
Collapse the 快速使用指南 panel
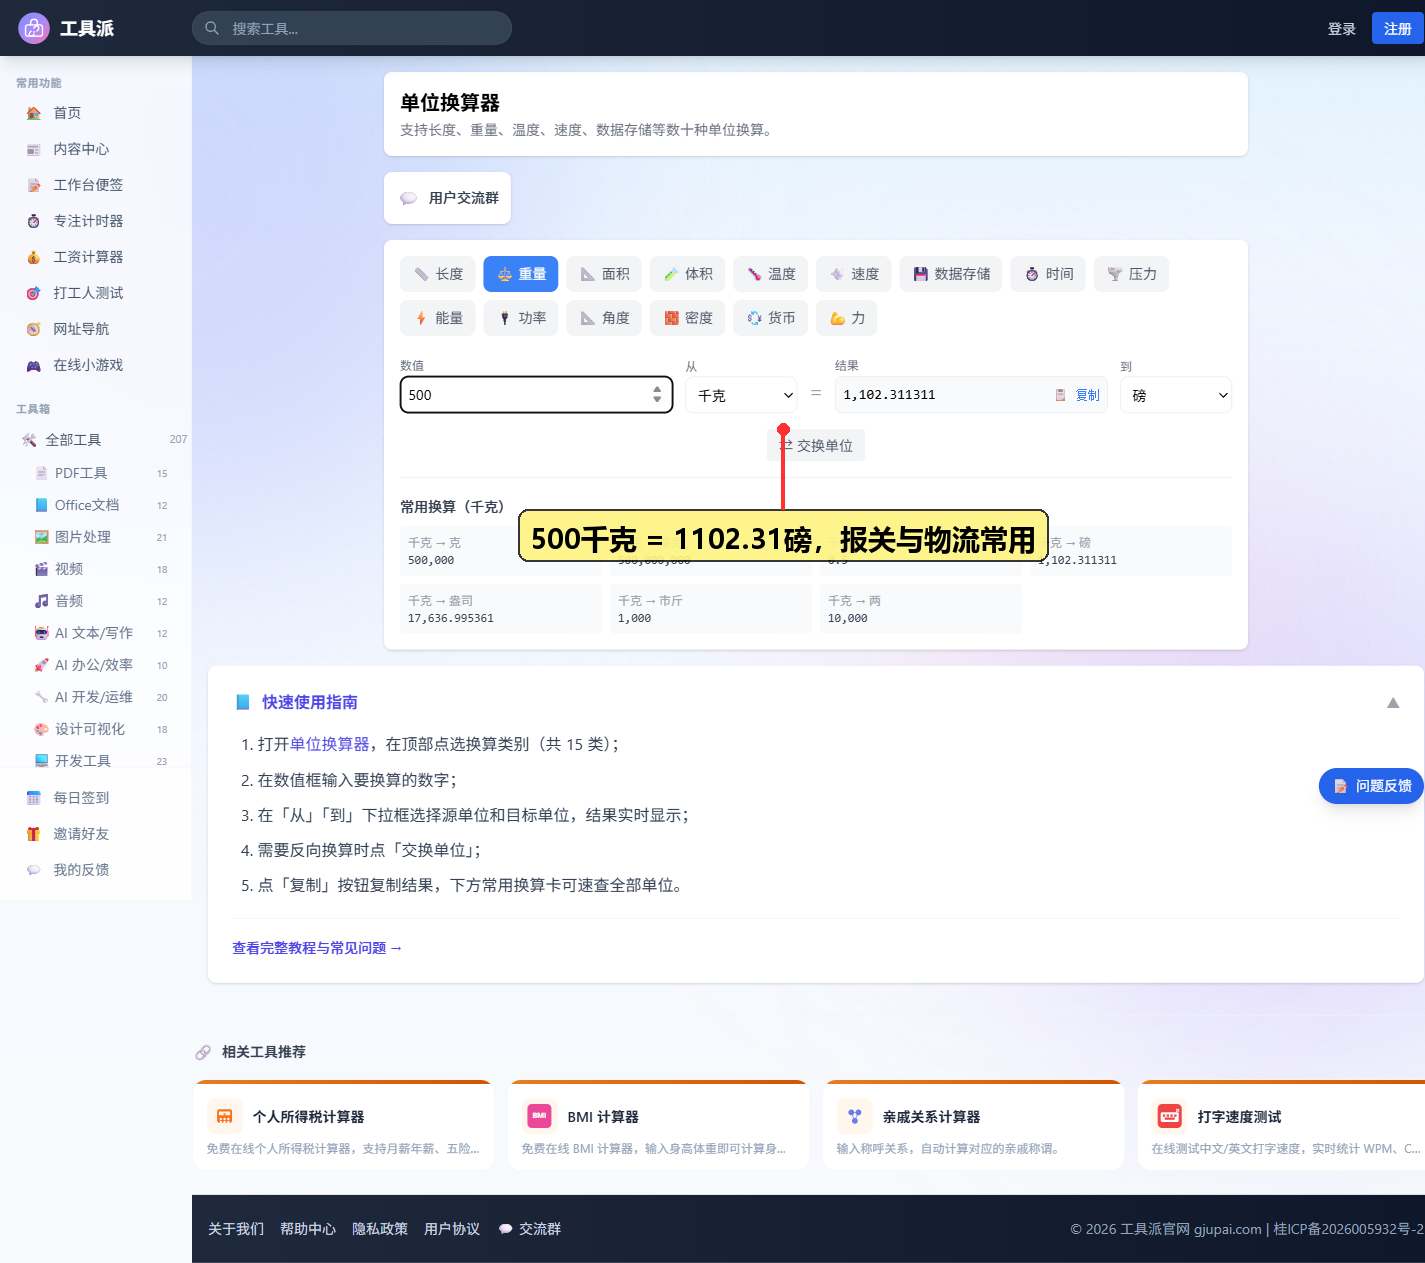point(1393,703)
